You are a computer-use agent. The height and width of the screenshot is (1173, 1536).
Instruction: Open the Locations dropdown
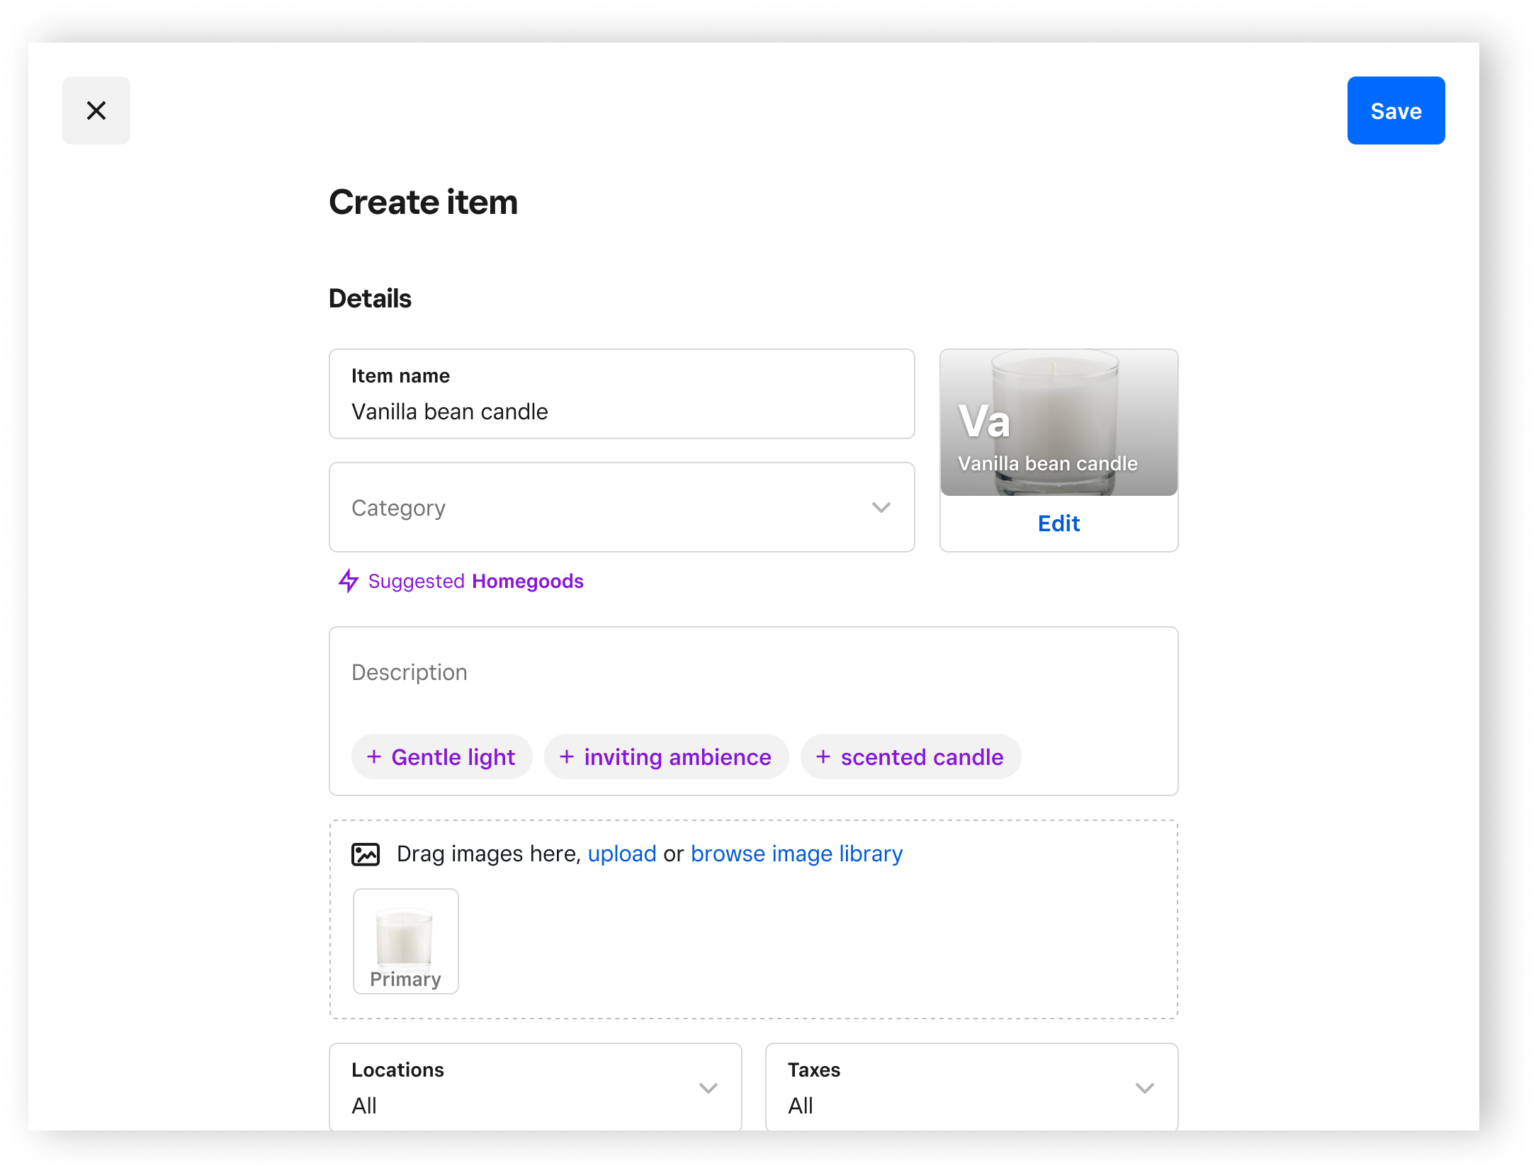[x=535, y=1088]
